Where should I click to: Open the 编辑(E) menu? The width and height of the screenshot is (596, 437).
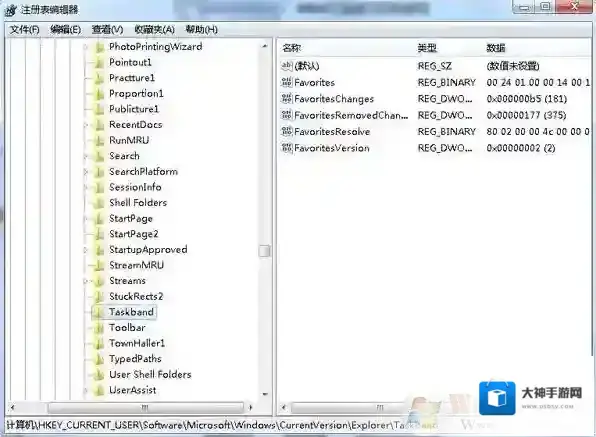tap(65, 29)
